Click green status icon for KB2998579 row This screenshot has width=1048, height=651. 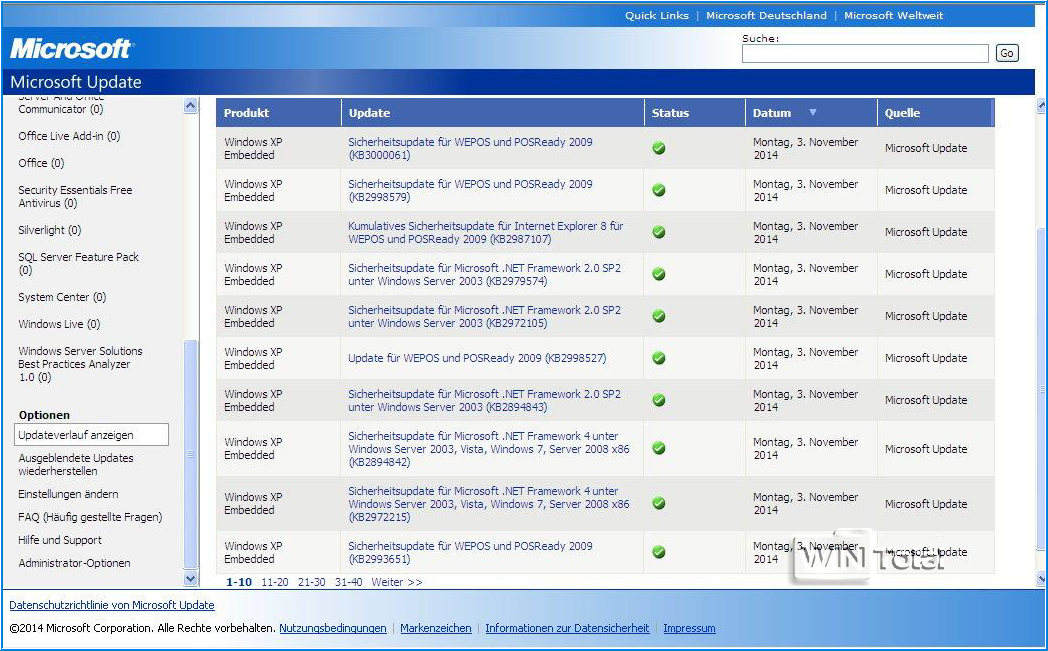click(x=659, y=190)
